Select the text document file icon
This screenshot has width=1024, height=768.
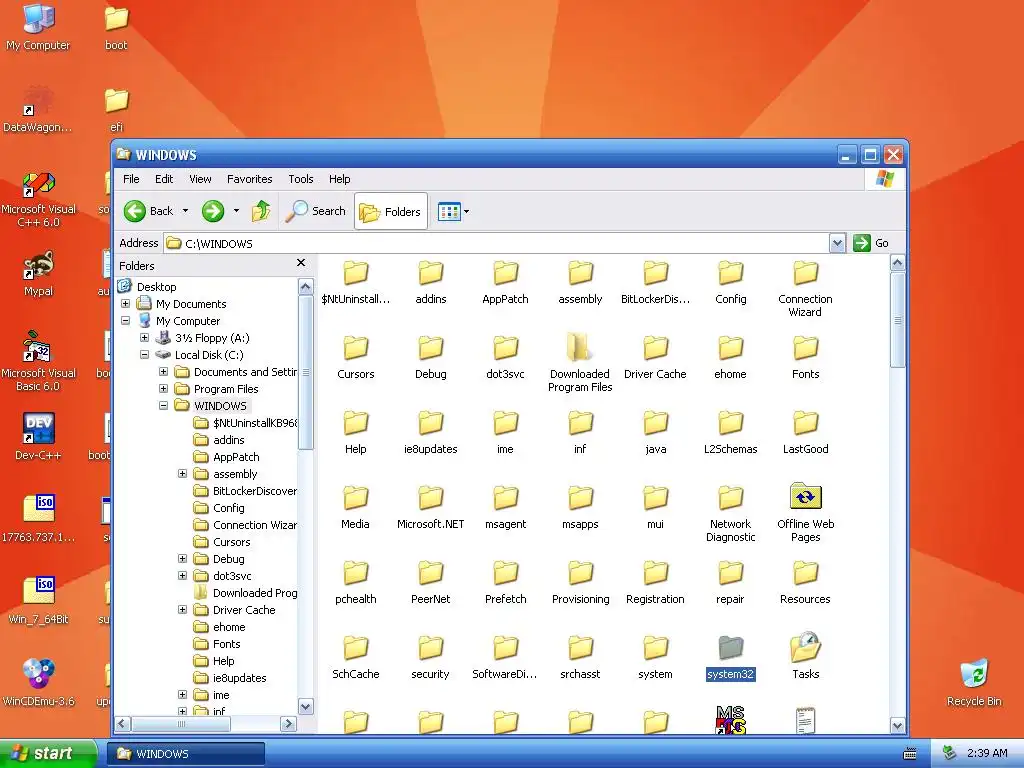(805, 720)
